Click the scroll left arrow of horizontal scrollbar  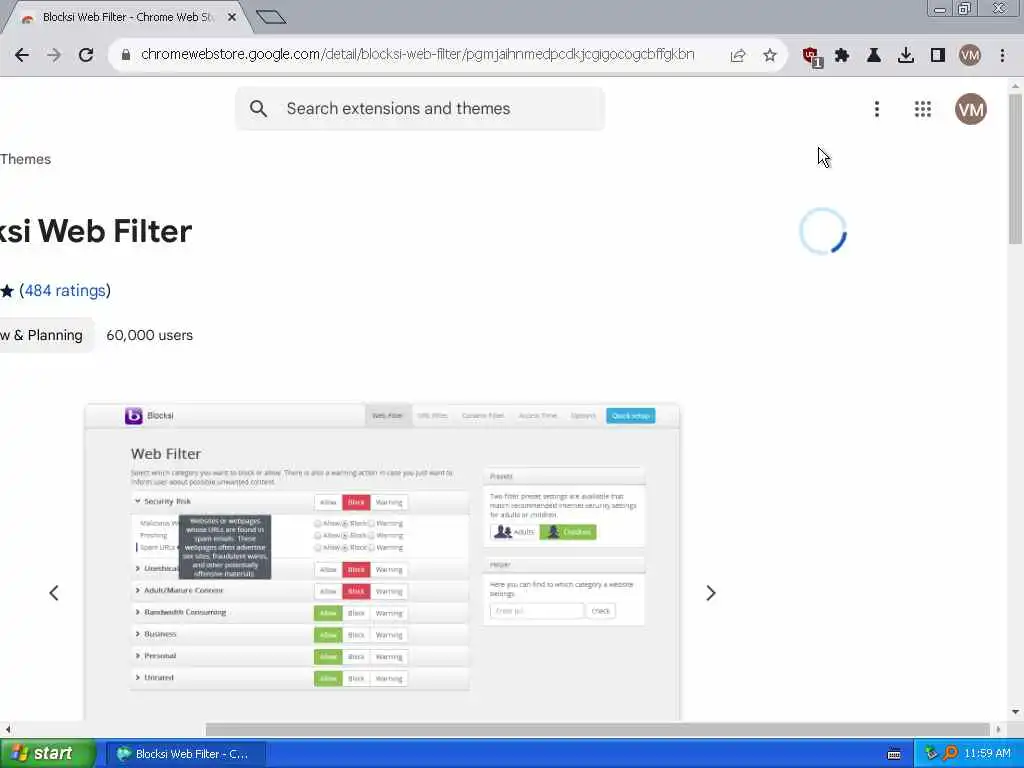pos(7,729)
